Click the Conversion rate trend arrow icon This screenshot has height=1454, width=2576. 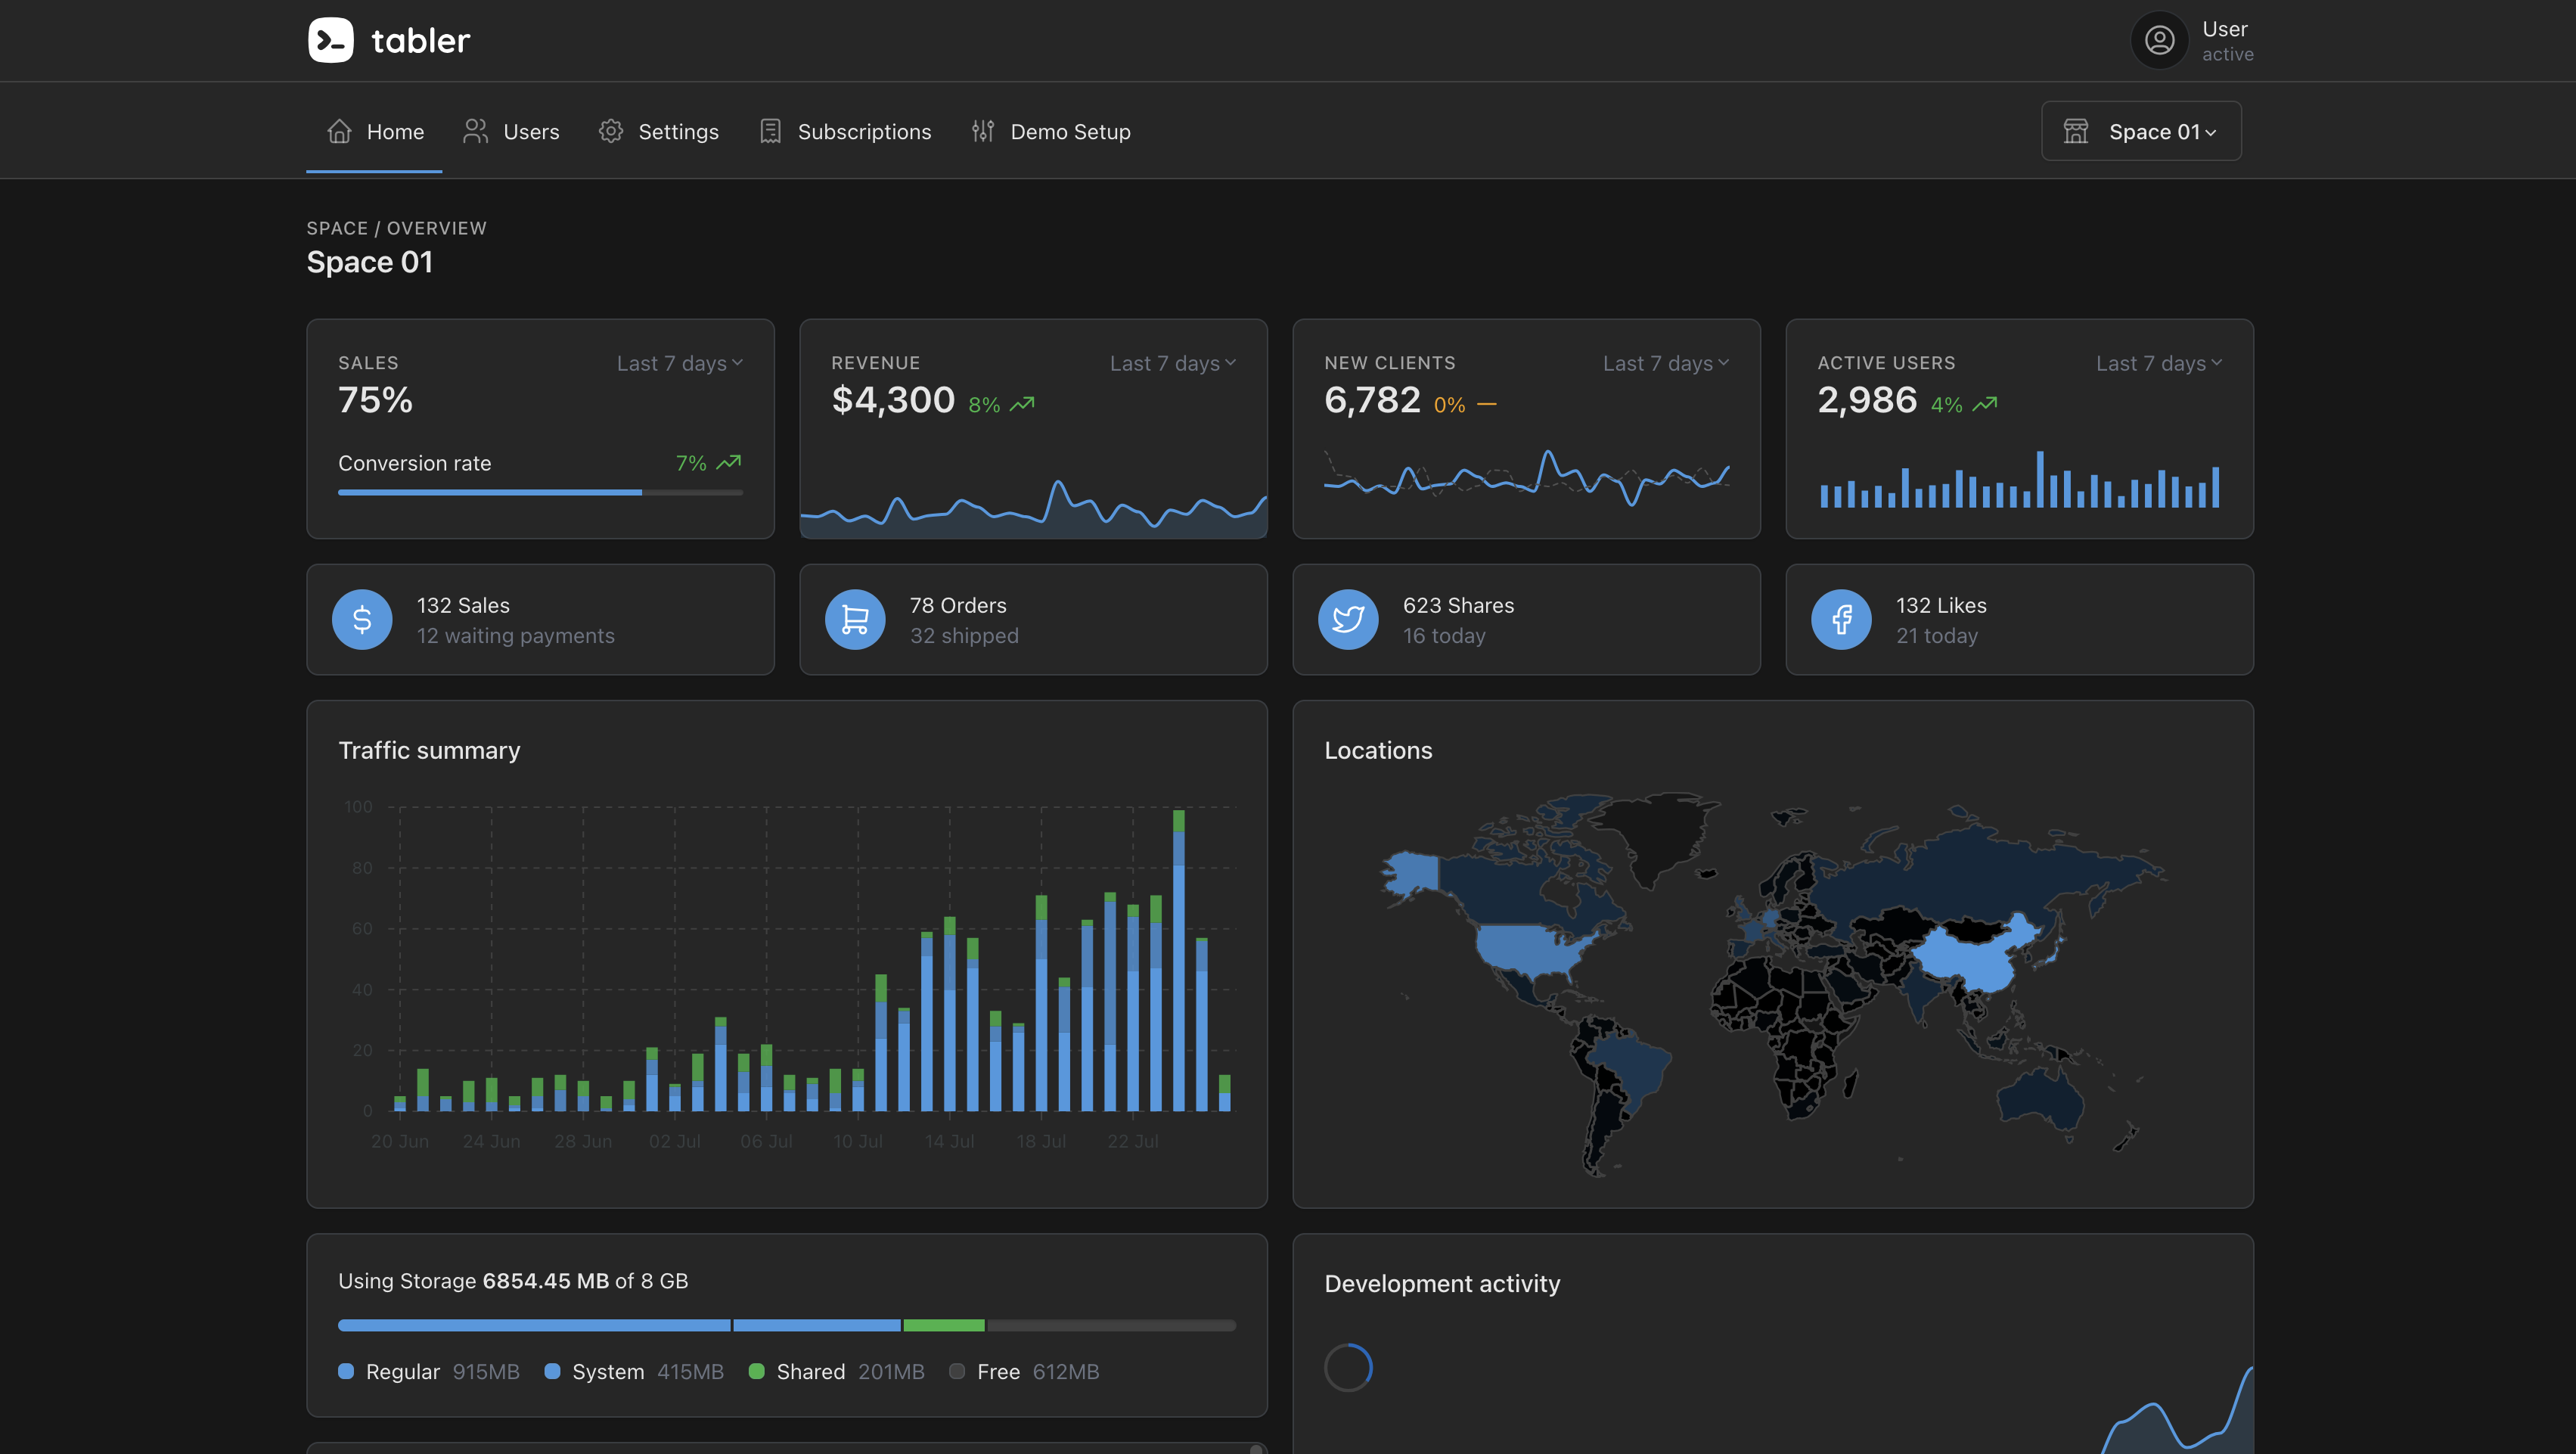[x=729, y=462]
